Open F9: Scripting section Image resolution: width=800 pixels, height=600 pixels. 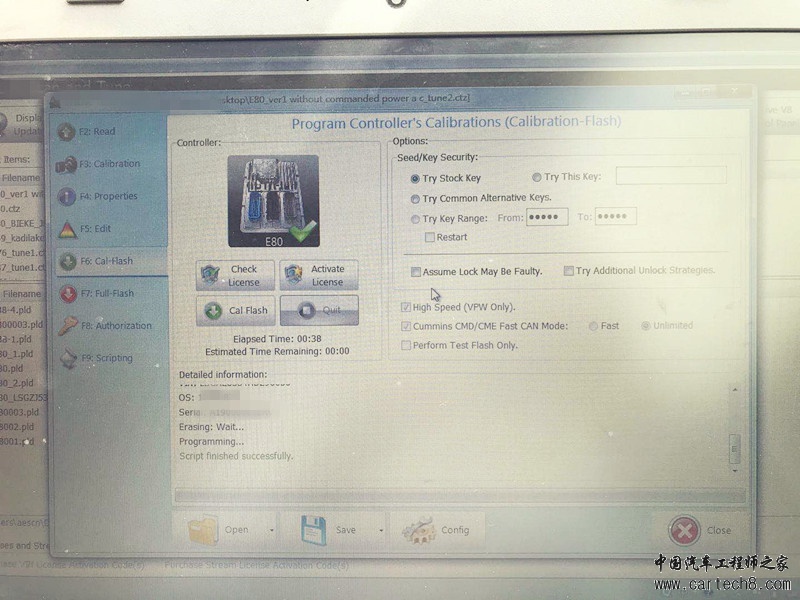tap(106, 358)
